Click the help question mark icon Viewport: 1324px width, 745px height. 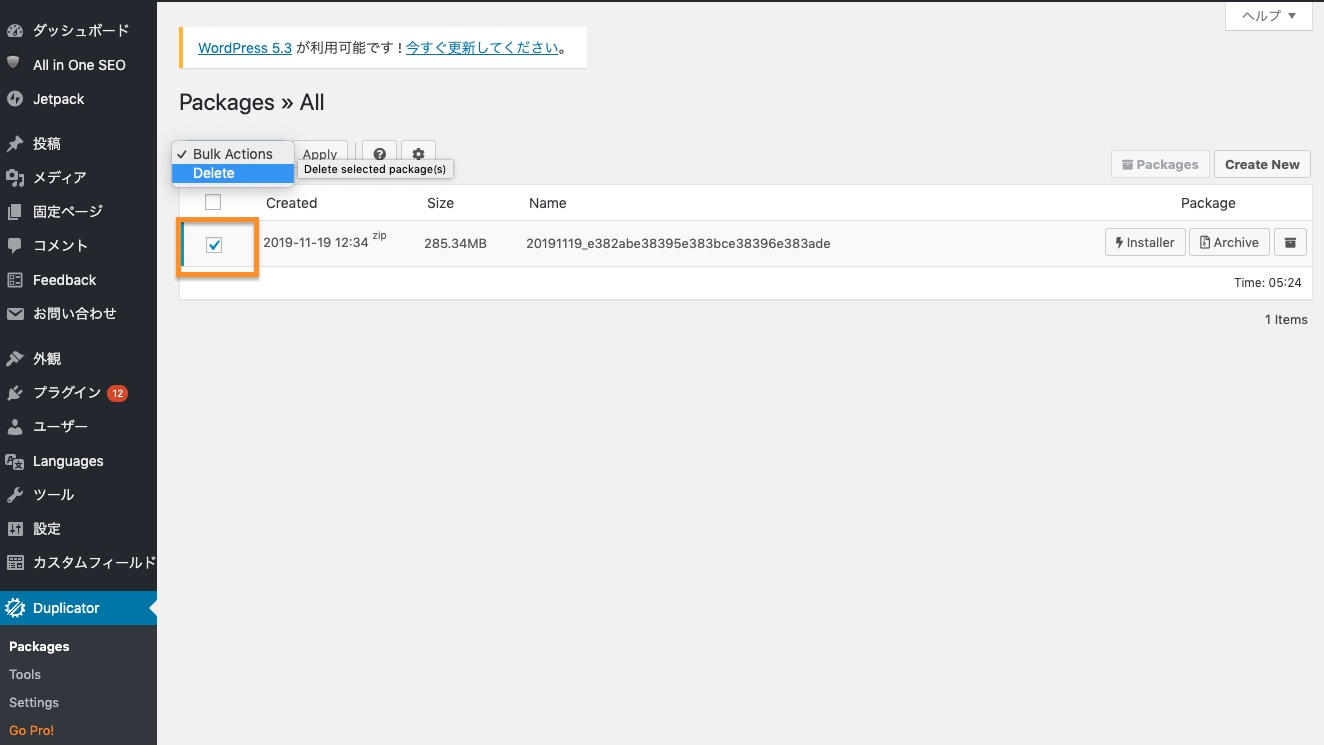(380, 155)
